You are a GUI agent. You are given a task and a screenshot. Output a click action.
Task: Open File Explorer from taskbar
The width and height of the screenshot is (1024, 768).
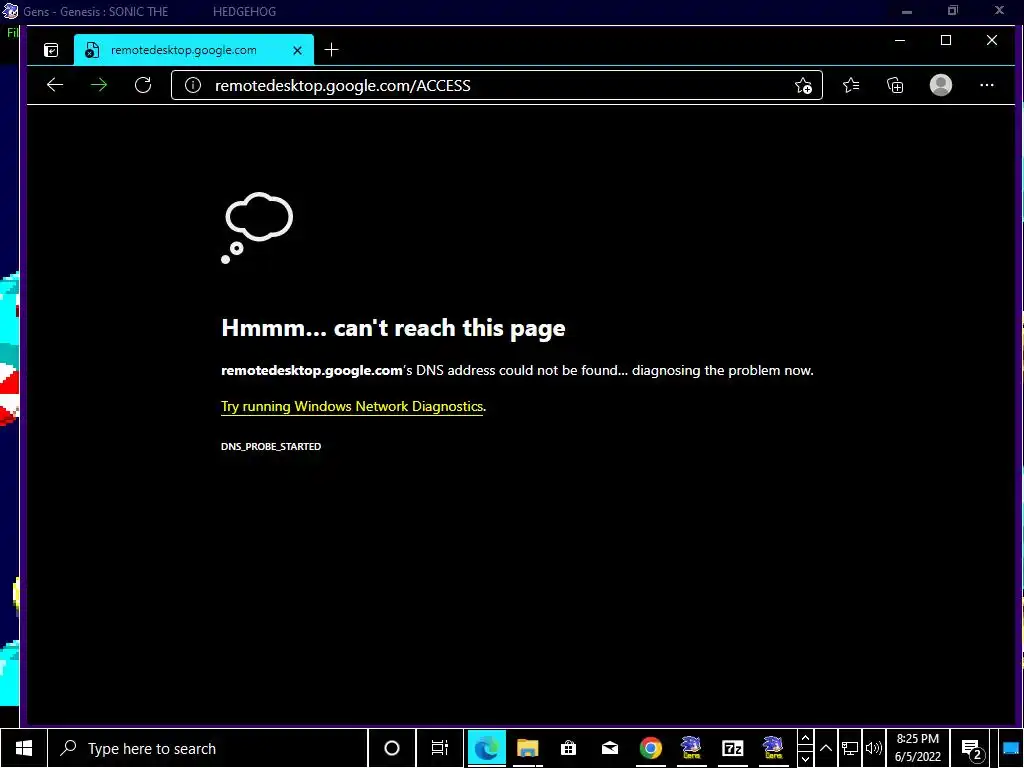pyautogui.click(x=528, y=748)
